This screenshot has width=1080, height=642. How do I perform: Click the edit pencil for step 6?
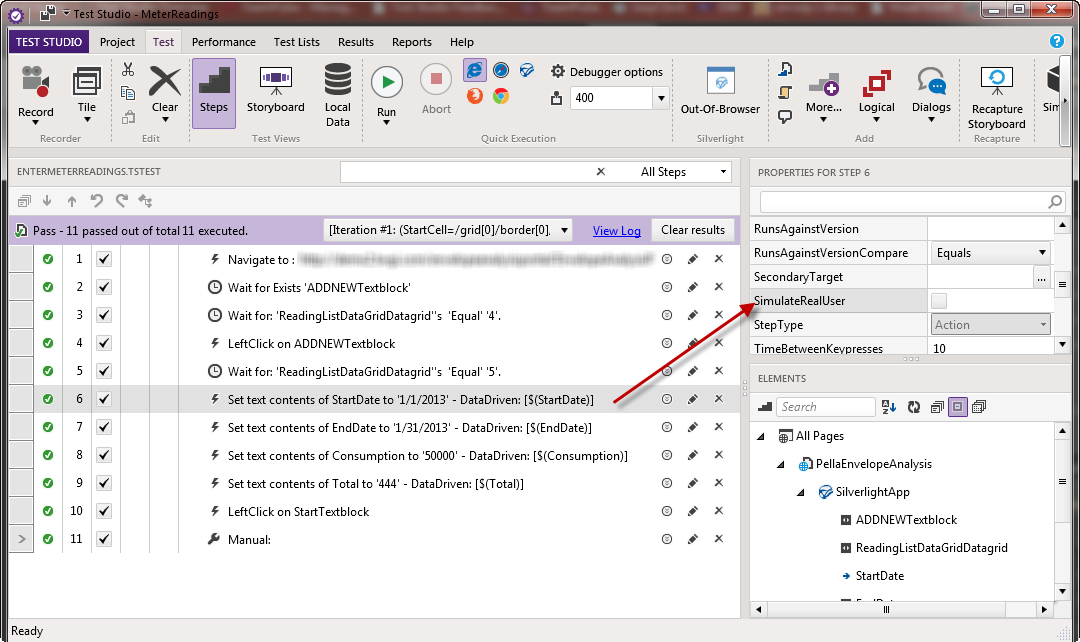(x=692, y=399)
